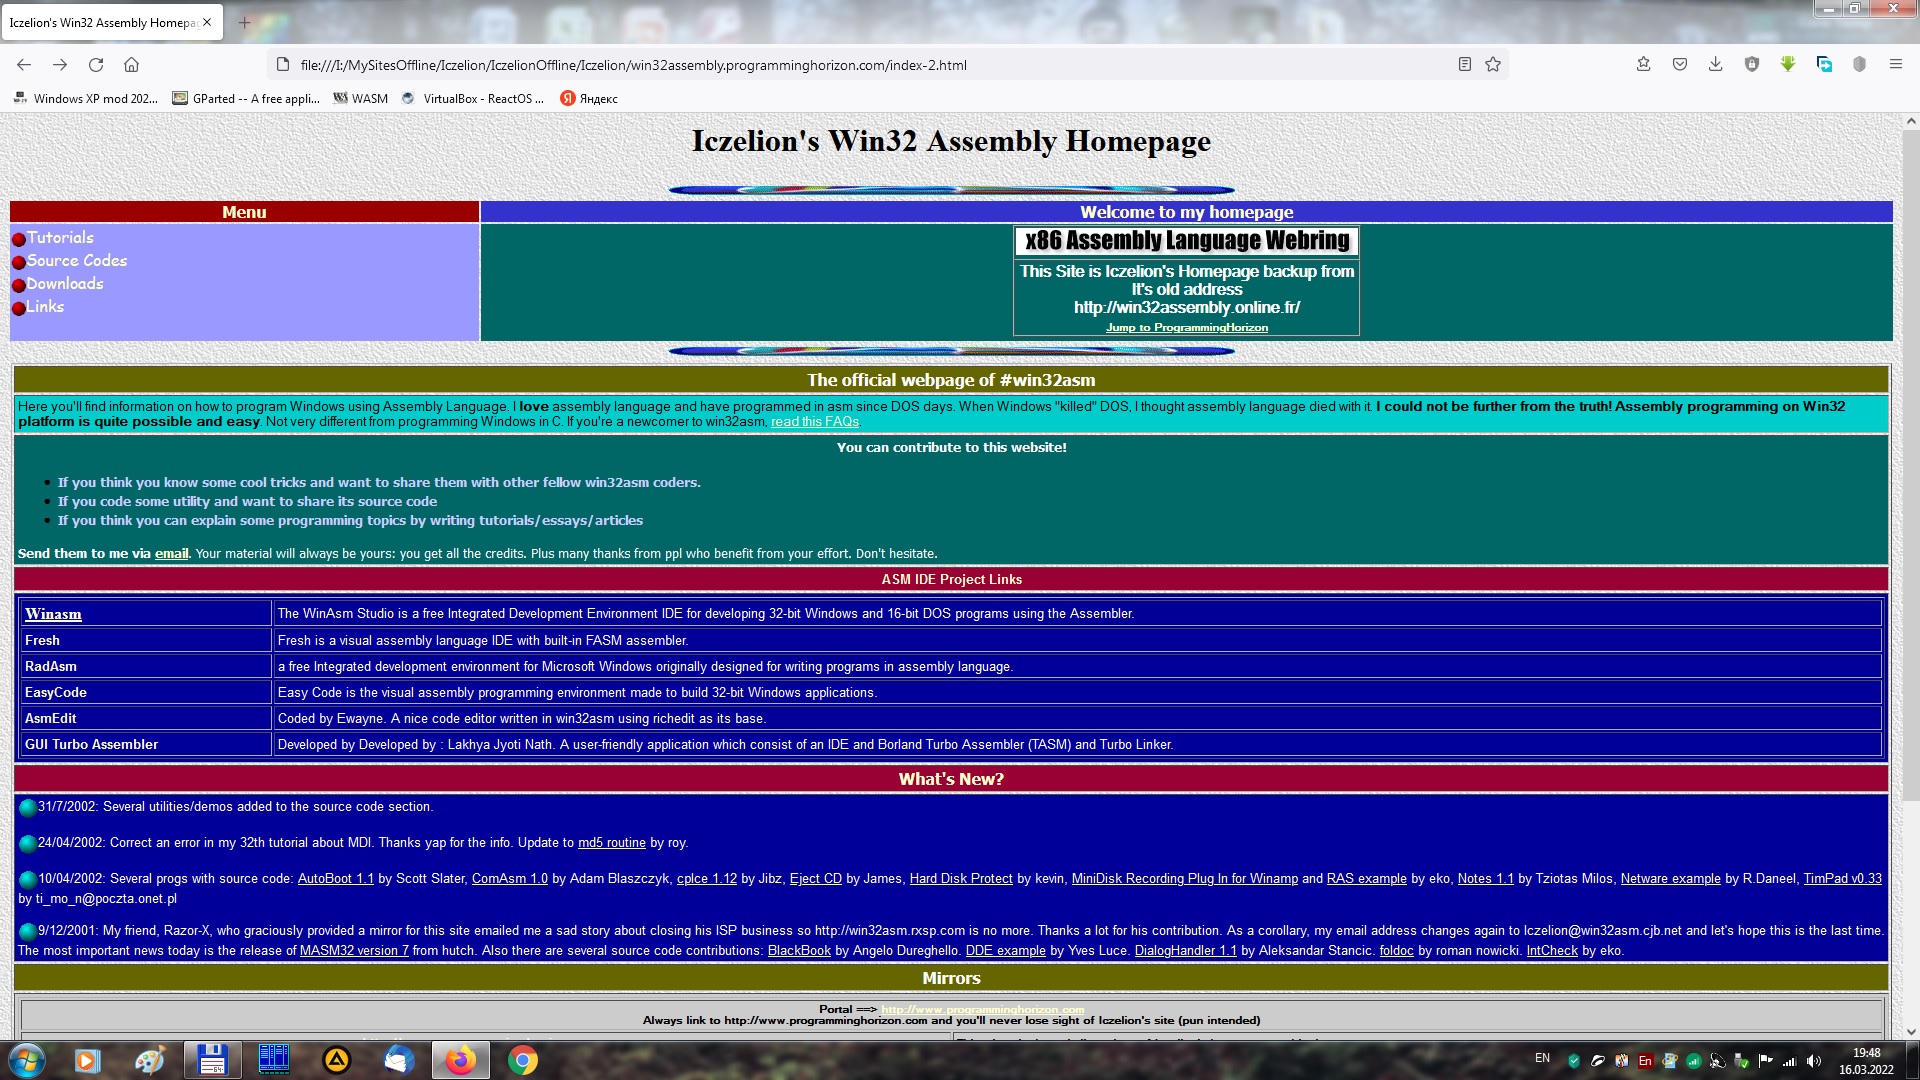This screenshot has height=1080, width=1920.
Task: Click the page scrollbar down arrow
Action: pos(1910,1031)
